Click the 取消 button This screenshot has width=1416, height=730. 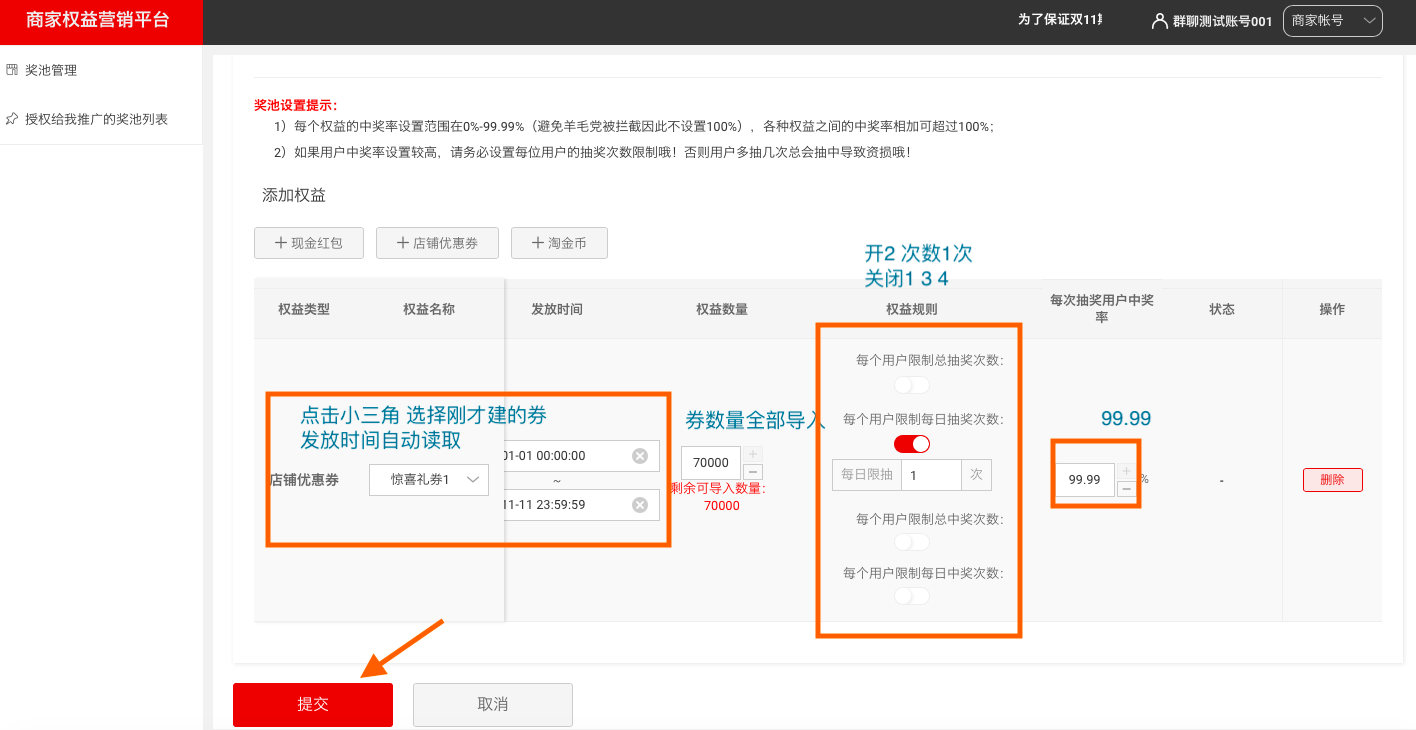493,705
